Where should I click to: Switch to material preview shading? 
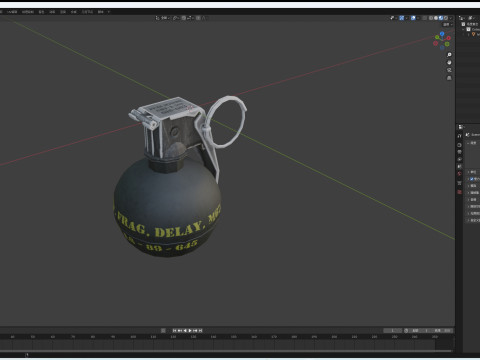point(441,18)
